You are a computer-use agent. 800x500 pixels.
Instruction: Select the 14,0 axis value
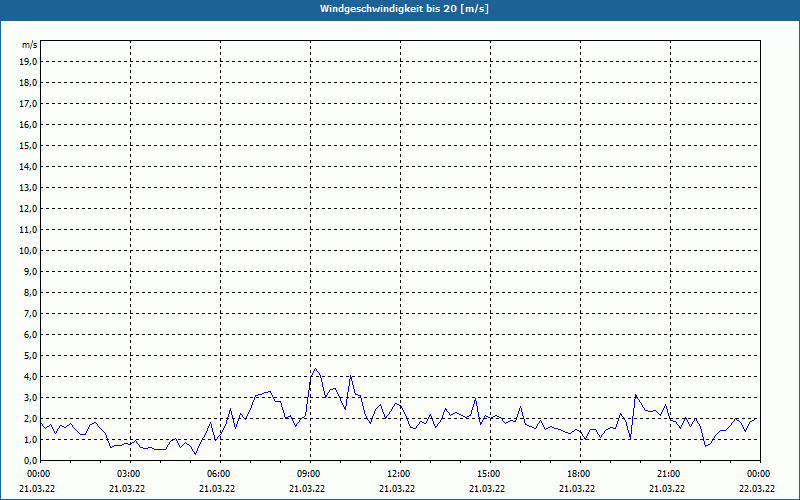tap(28, 166)
